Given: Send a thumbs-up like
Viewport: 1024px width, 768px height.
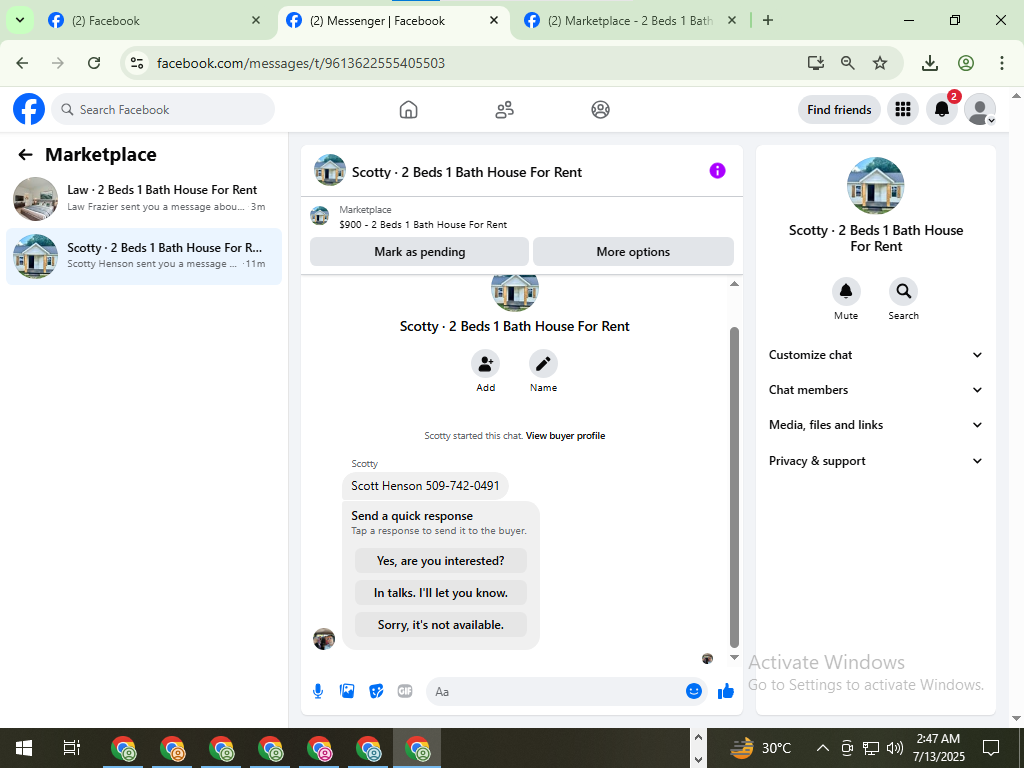Looking at the screenshot, I should [x=726, y=691].
